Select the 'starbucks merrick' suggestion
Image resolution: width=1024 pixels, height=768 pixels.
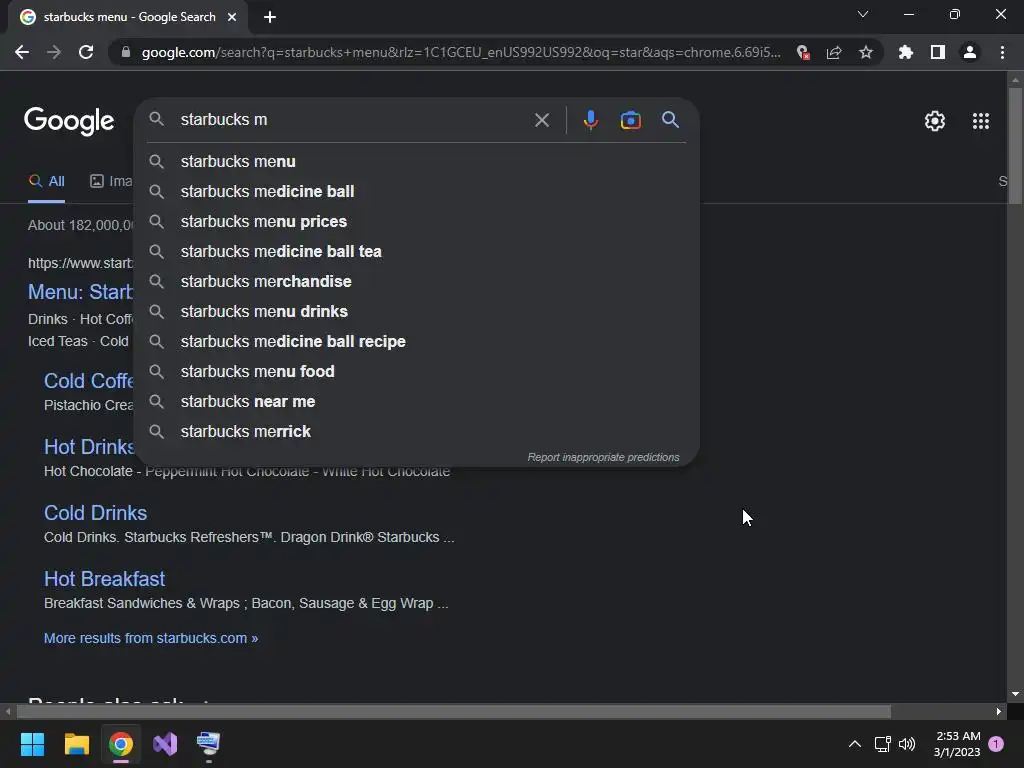pos(417,432)
